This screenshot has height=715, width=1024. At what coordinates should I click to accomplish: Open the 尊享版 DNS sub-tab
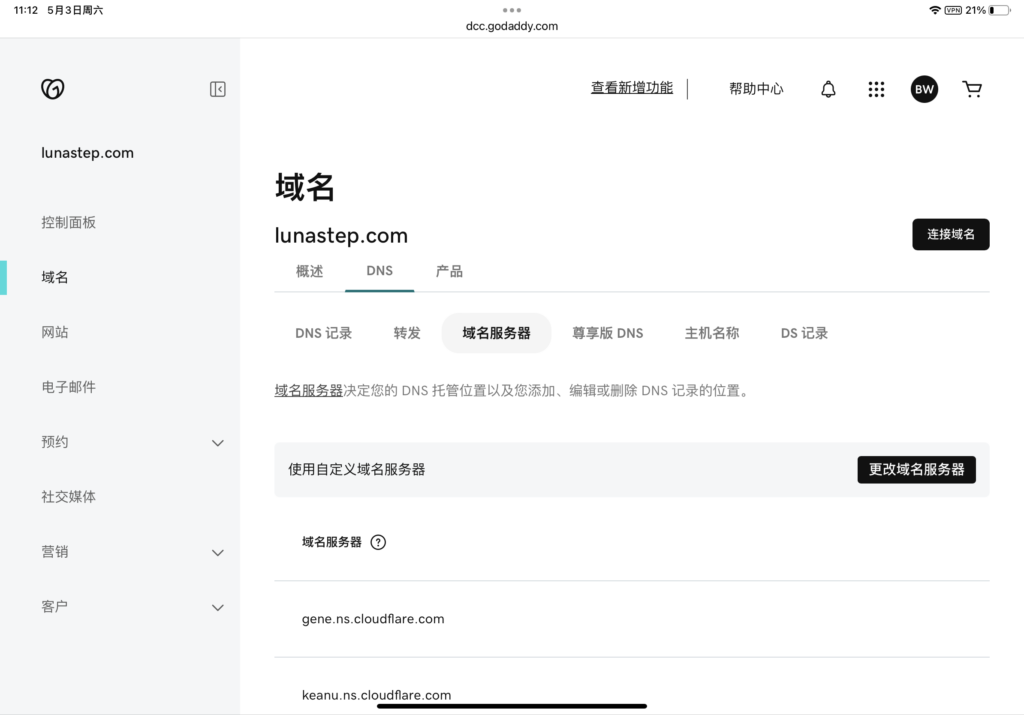pos(607,333)
